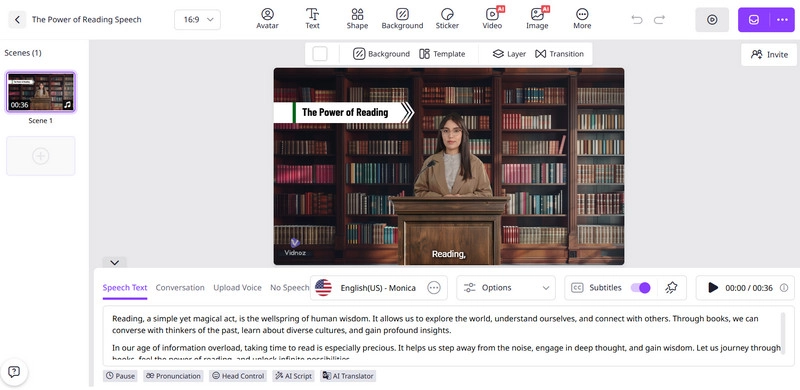Open the three-dot menu on purple button

782,20
